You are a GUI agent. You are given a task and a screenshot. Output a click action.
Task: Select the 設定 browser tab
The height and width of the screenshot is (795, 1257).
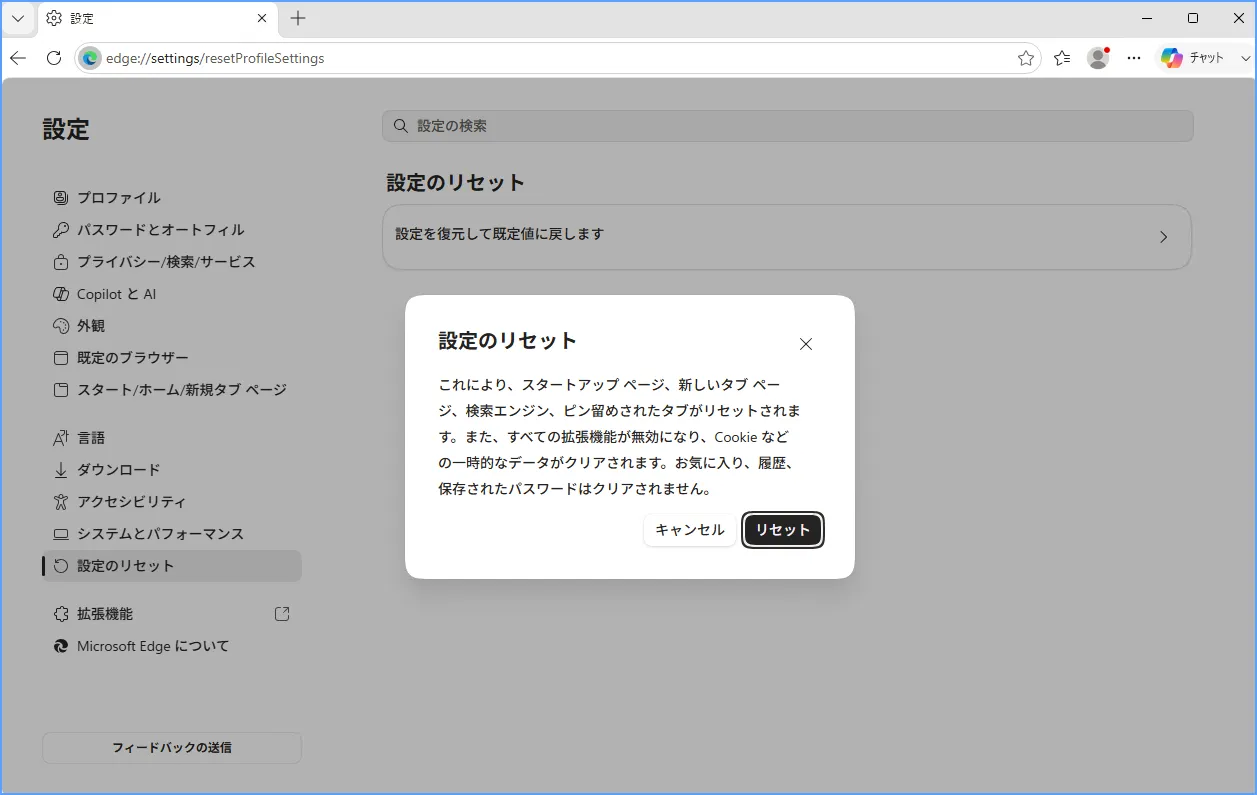[x=158, y=18]
